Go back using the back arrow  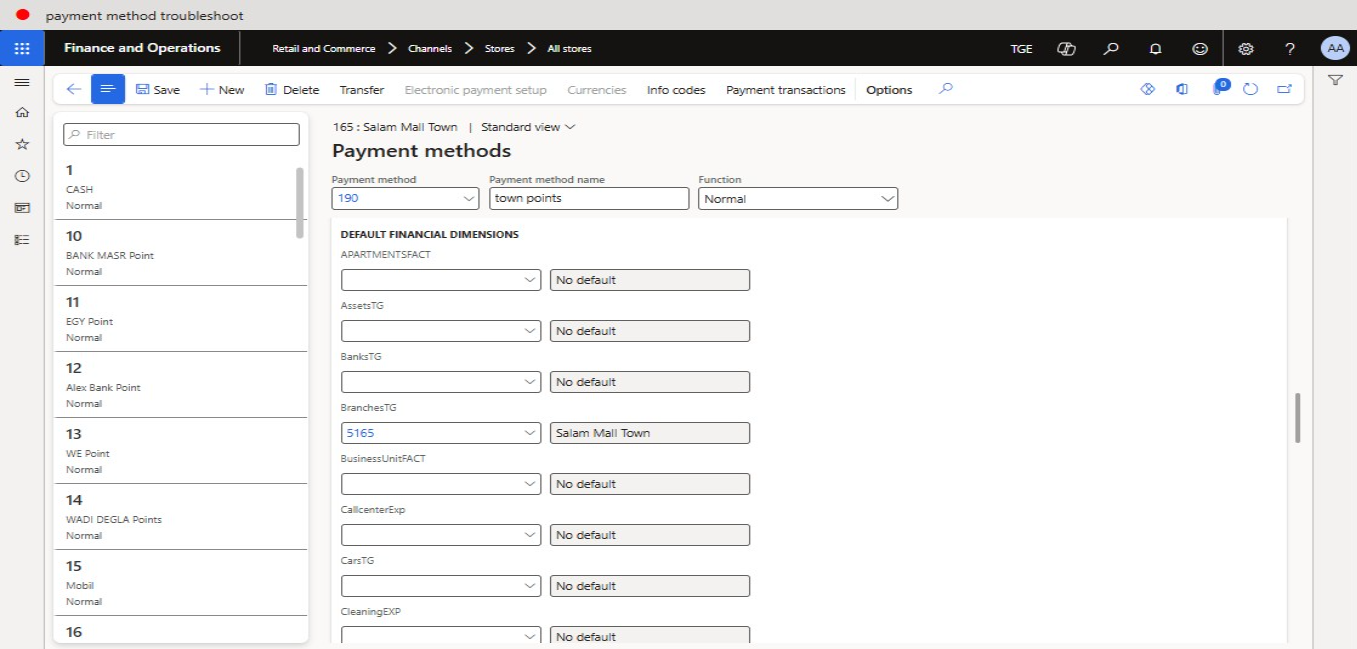point(73,89)
